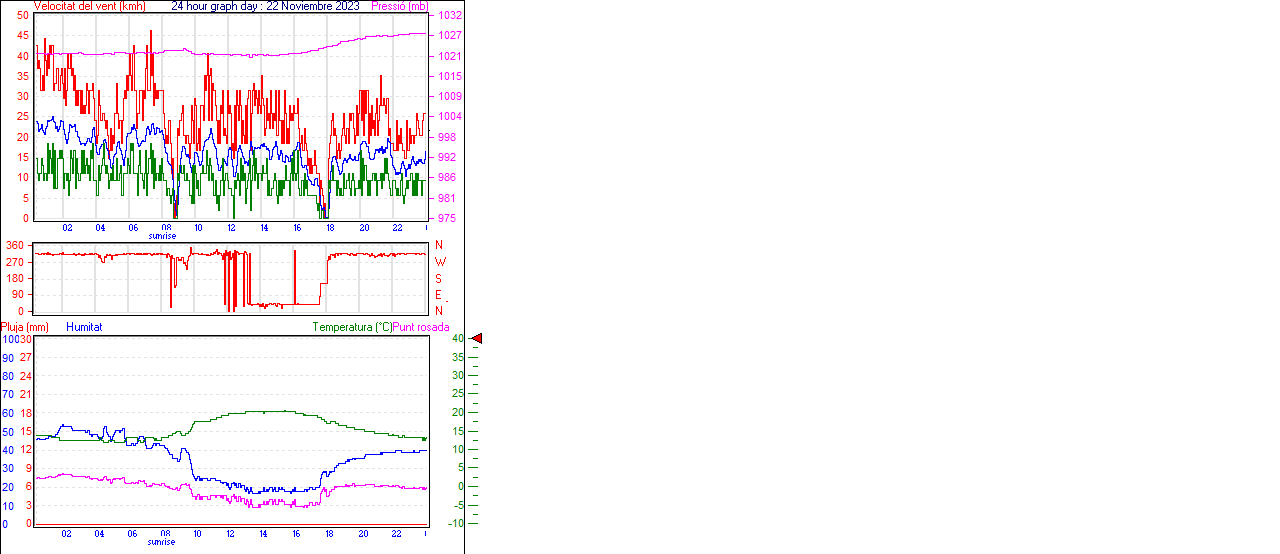Screen dimensions: 1280x554
Task: Click the 'Pressió (mb)' label
Action: coord(399,6)
